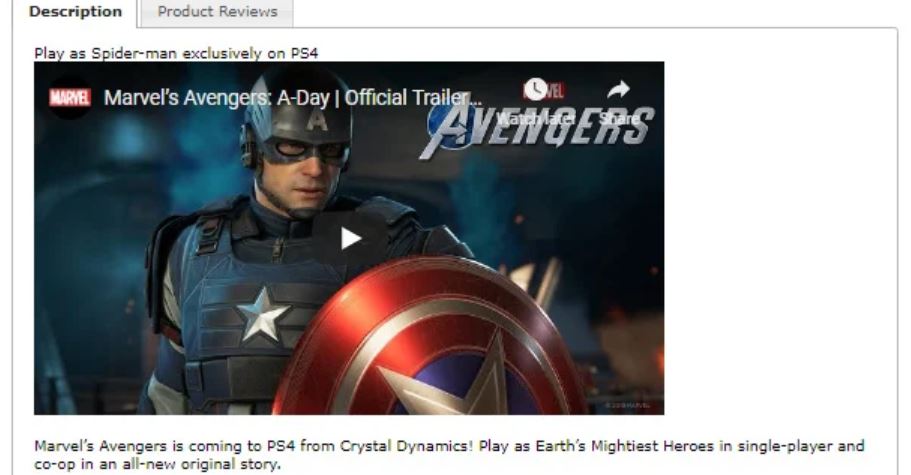911x475 pixels.
Task: Click the Share arrow icon
Action: (x=619, y=89)
